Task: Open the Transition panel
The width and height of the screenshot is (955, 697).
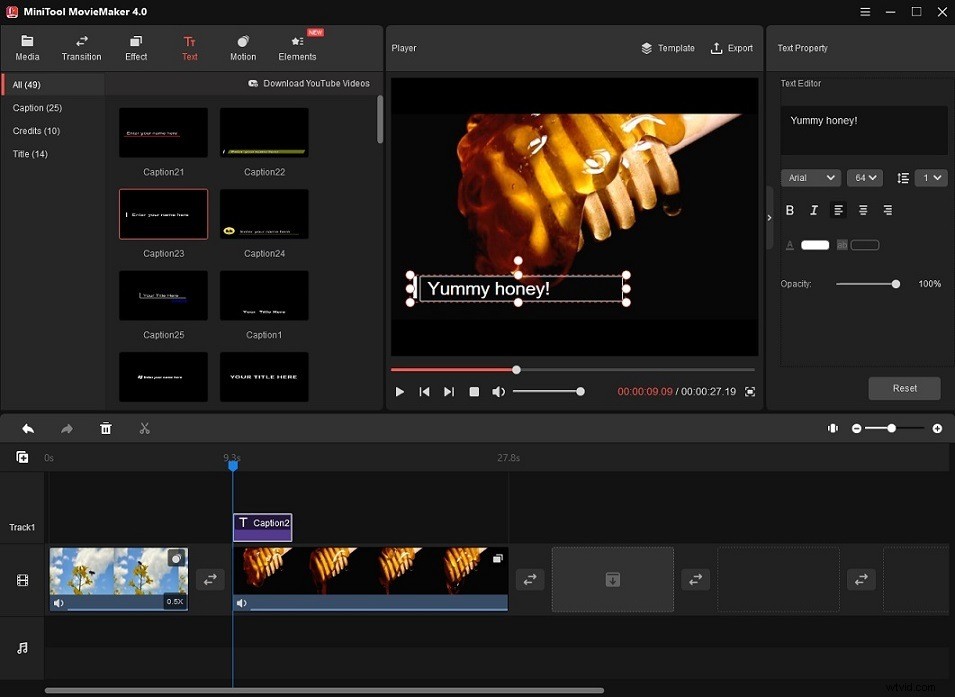Action: coord(81,47)
